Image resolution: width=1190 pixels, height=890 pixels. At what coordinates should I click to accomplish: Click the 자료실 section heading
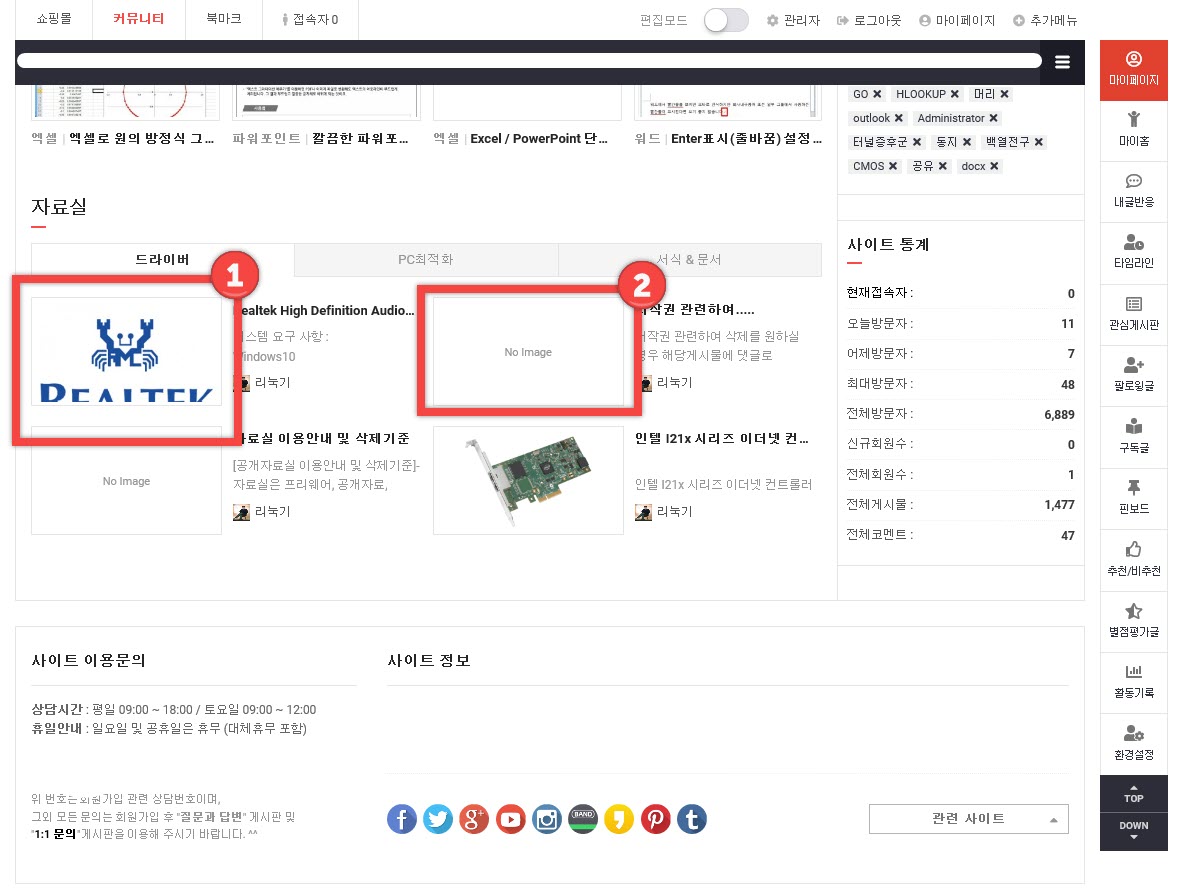pyautogui.click(x=59, y=206)
